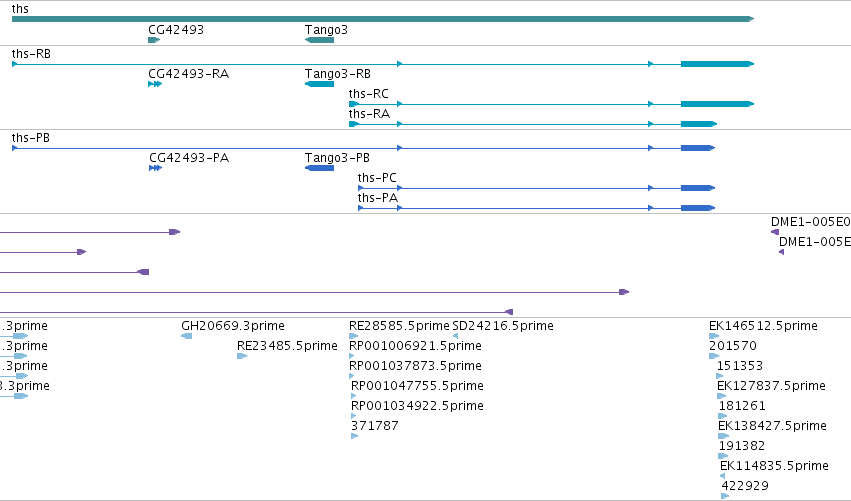Viewport: 851px width, 501px height.
Task: Select the thick final exon of ths-RA
Action: (699, 124)
